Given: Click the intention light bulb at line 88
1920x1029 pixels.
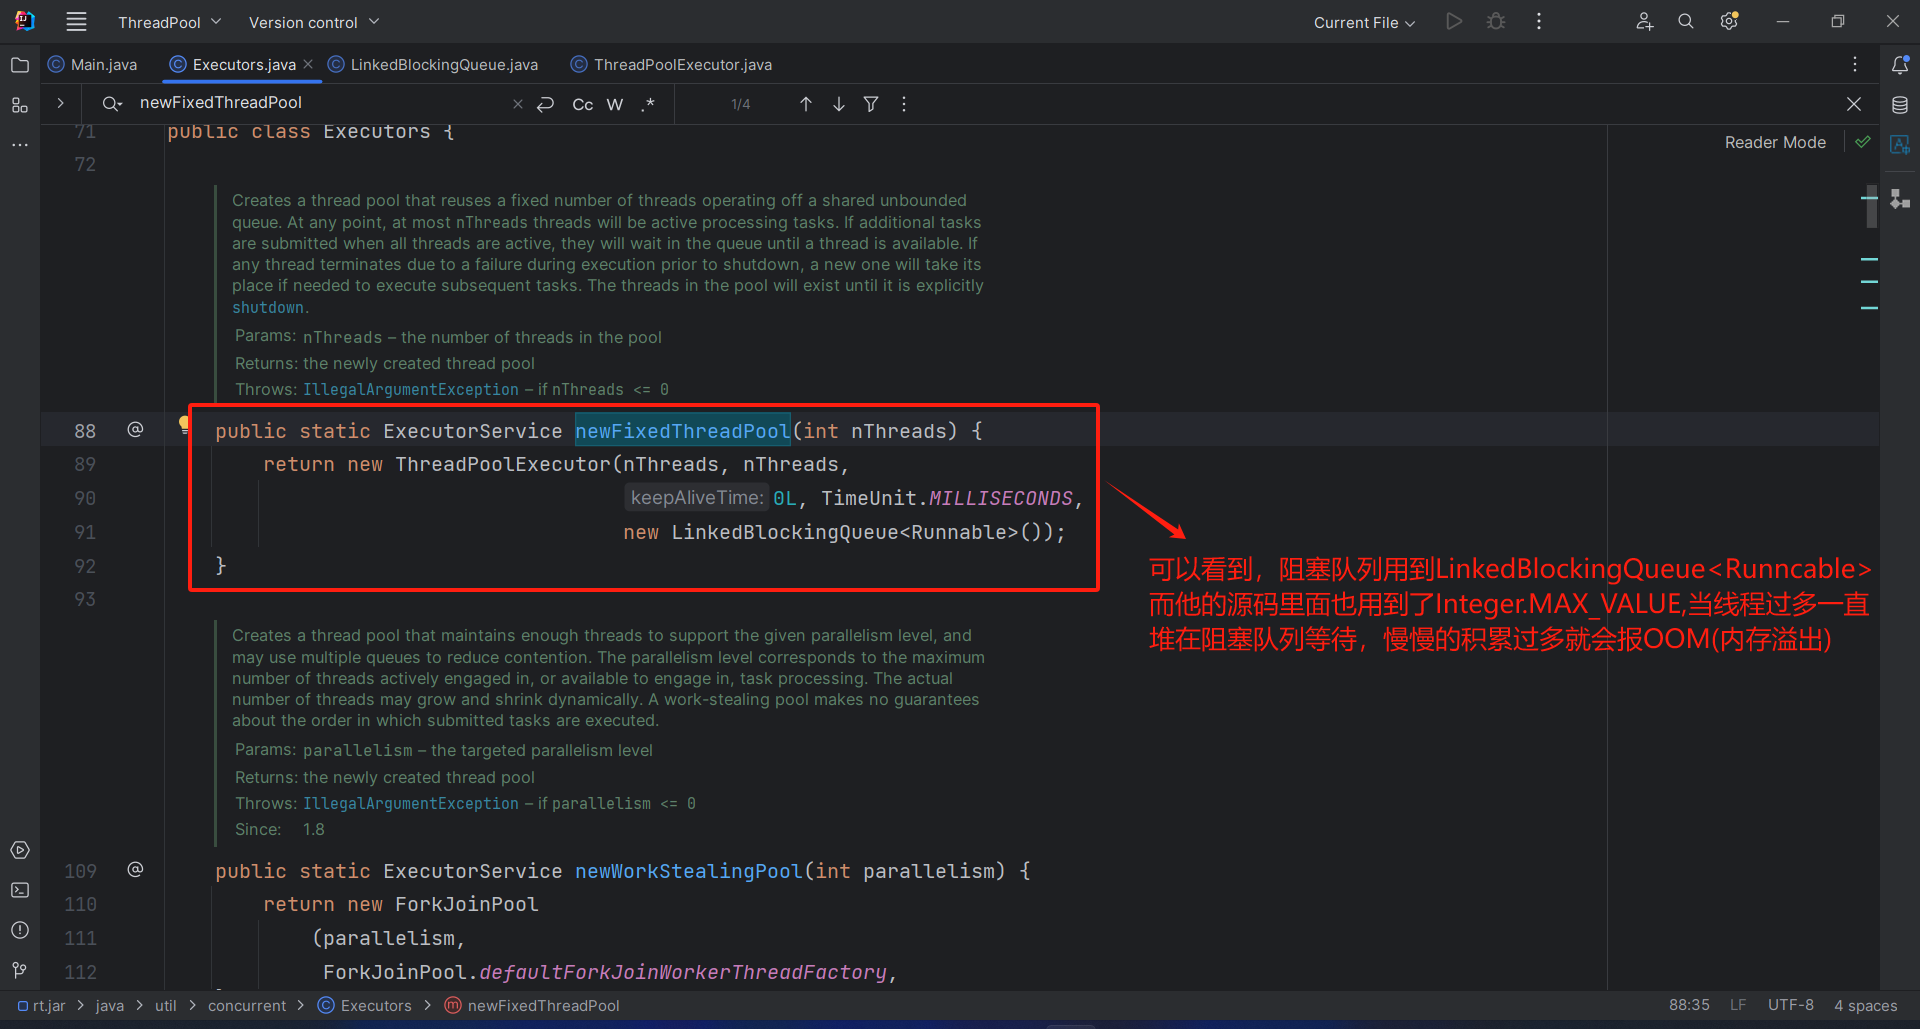Looking at the screenshot, I should 184,425.
